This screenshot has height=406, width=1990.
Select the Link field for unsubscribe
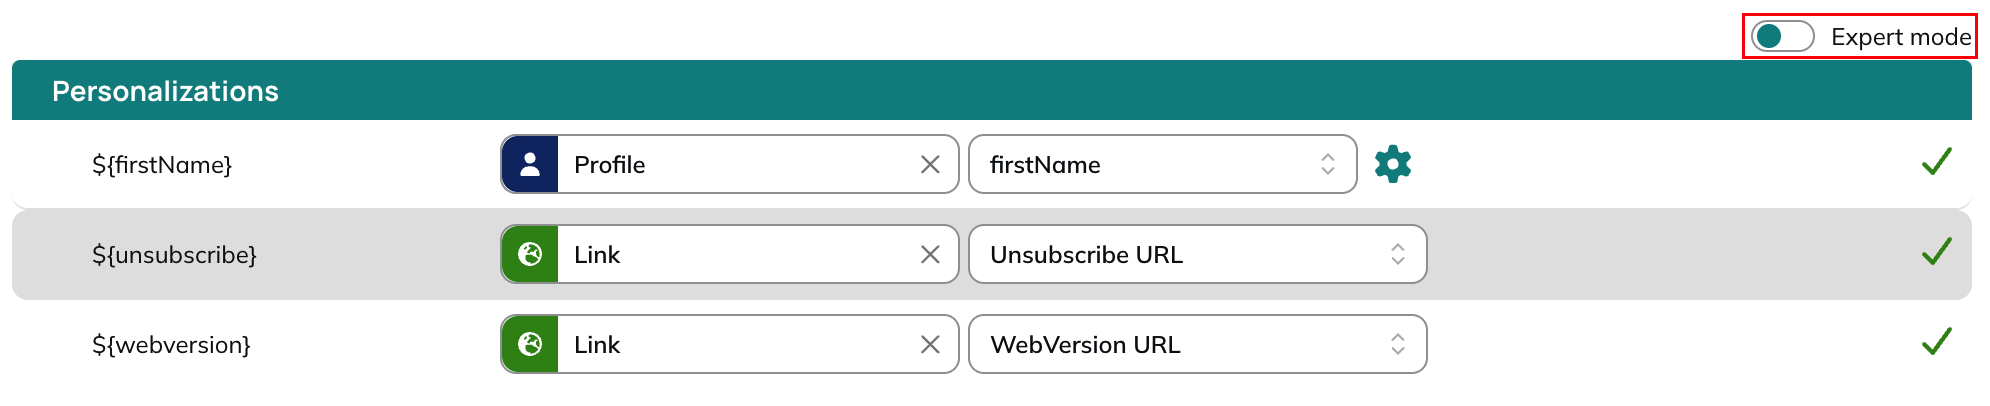coord(730,254)
